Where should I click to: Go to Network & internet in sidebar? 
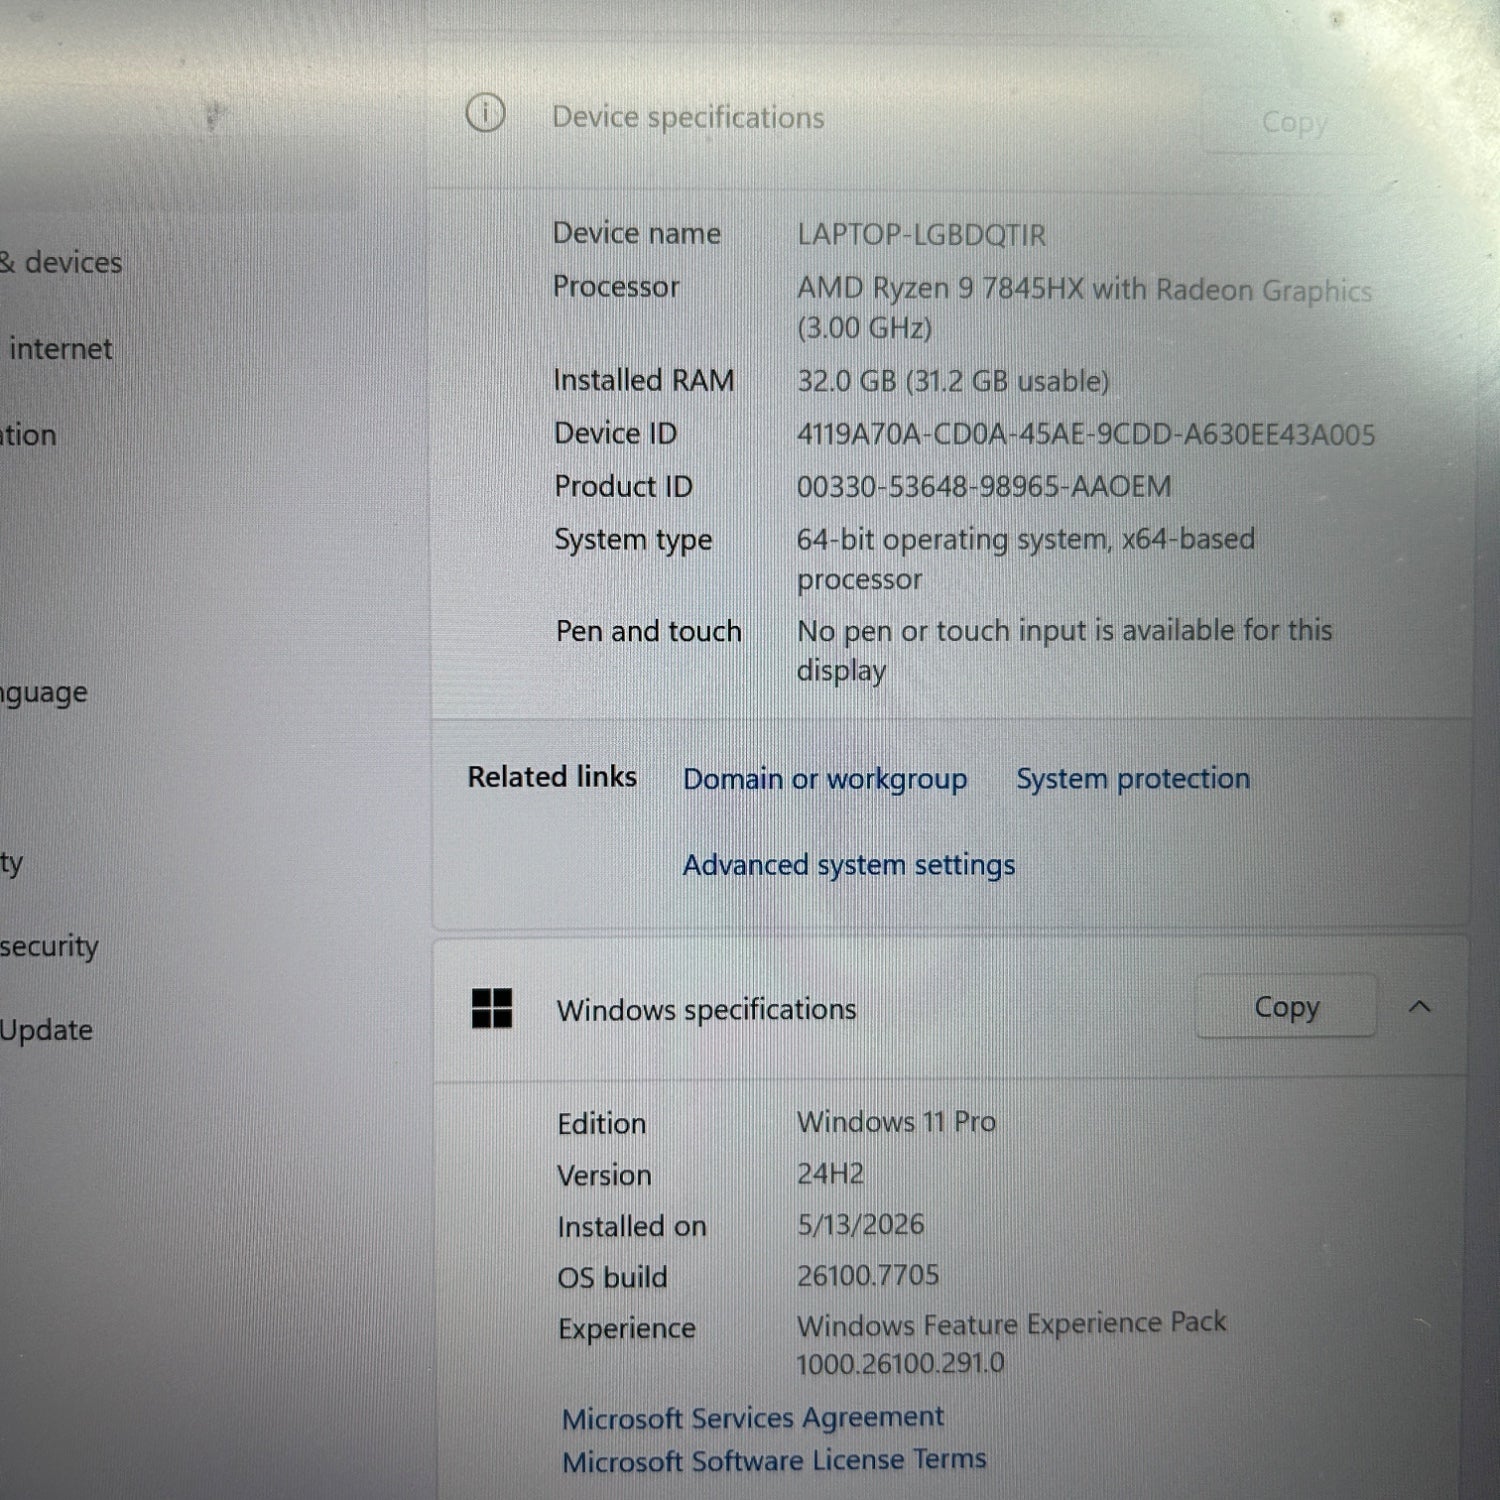click(x=57, y=349)
